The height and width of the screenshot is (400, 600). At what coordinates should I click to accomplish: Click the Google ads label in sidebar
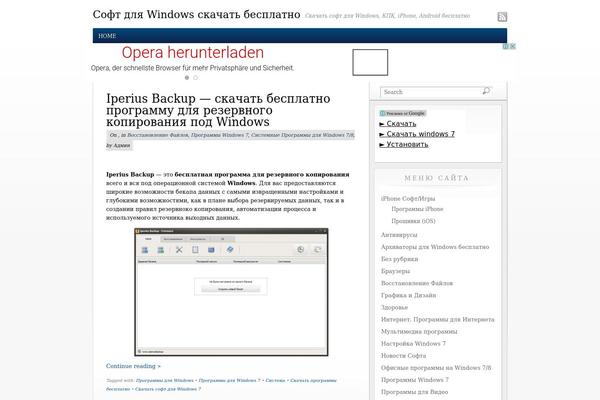(403, 113)
